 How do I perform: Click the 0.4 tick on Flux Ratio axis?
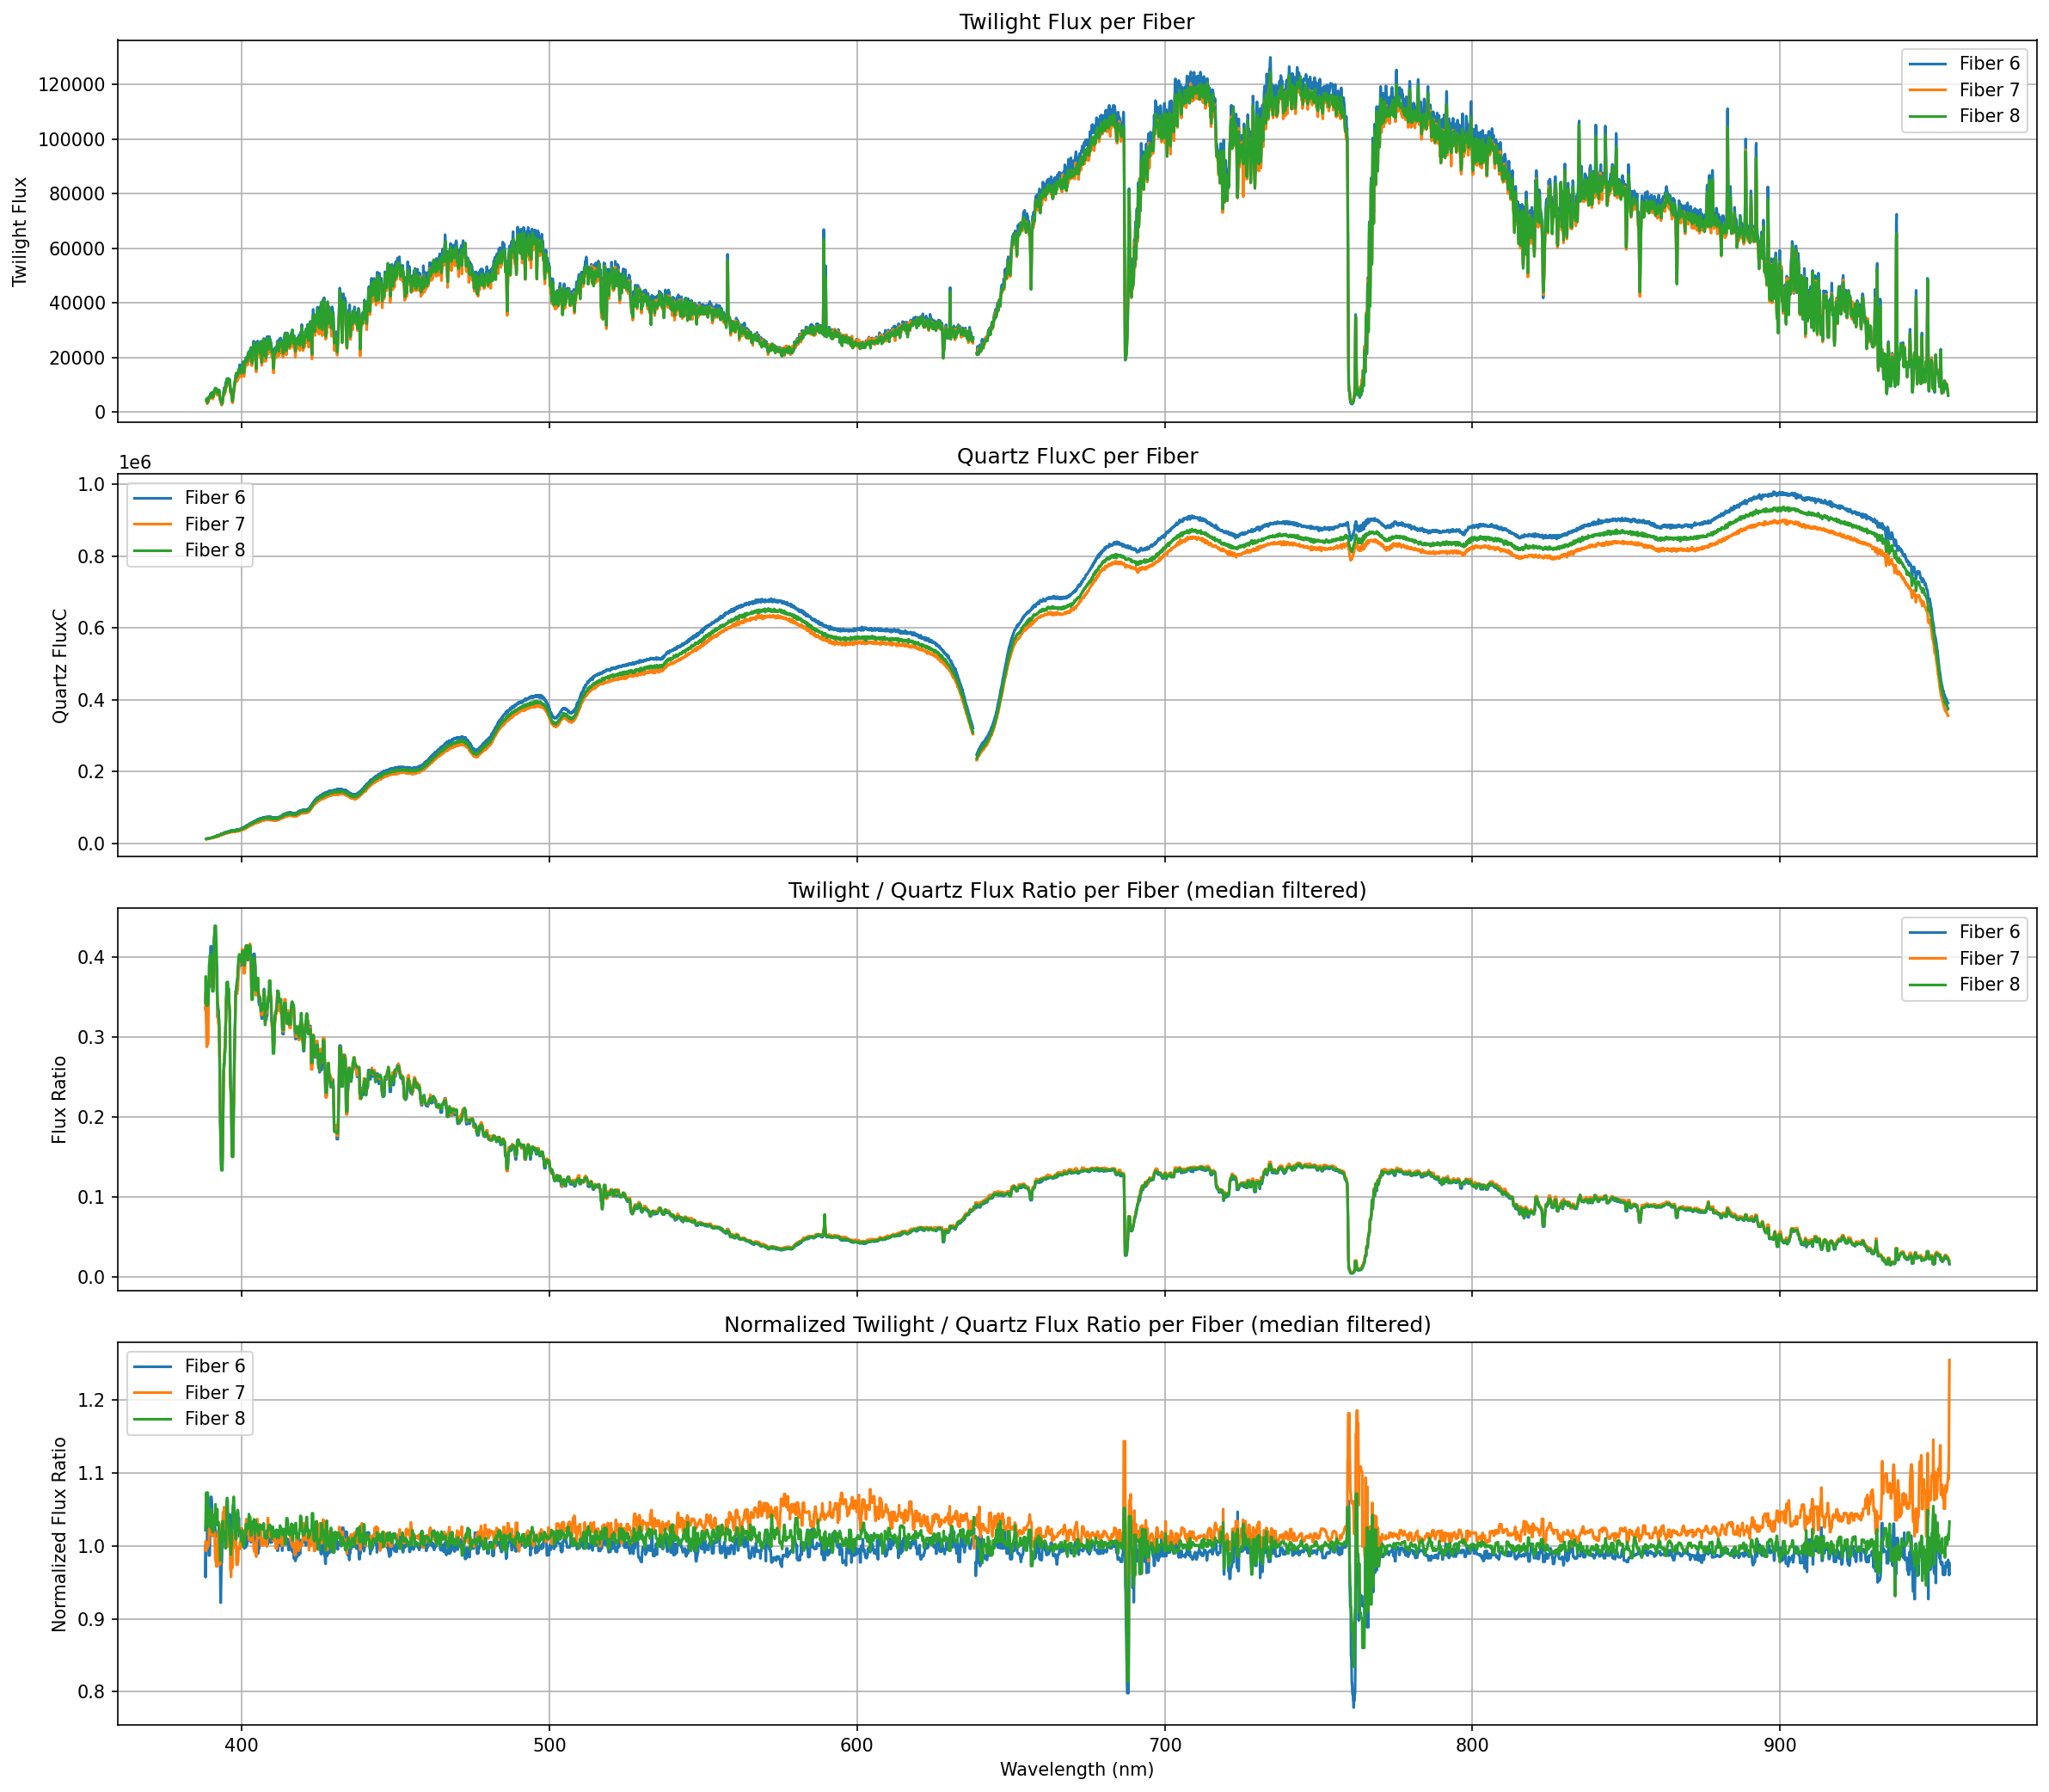pyautogui.click(x=93, y=957)
